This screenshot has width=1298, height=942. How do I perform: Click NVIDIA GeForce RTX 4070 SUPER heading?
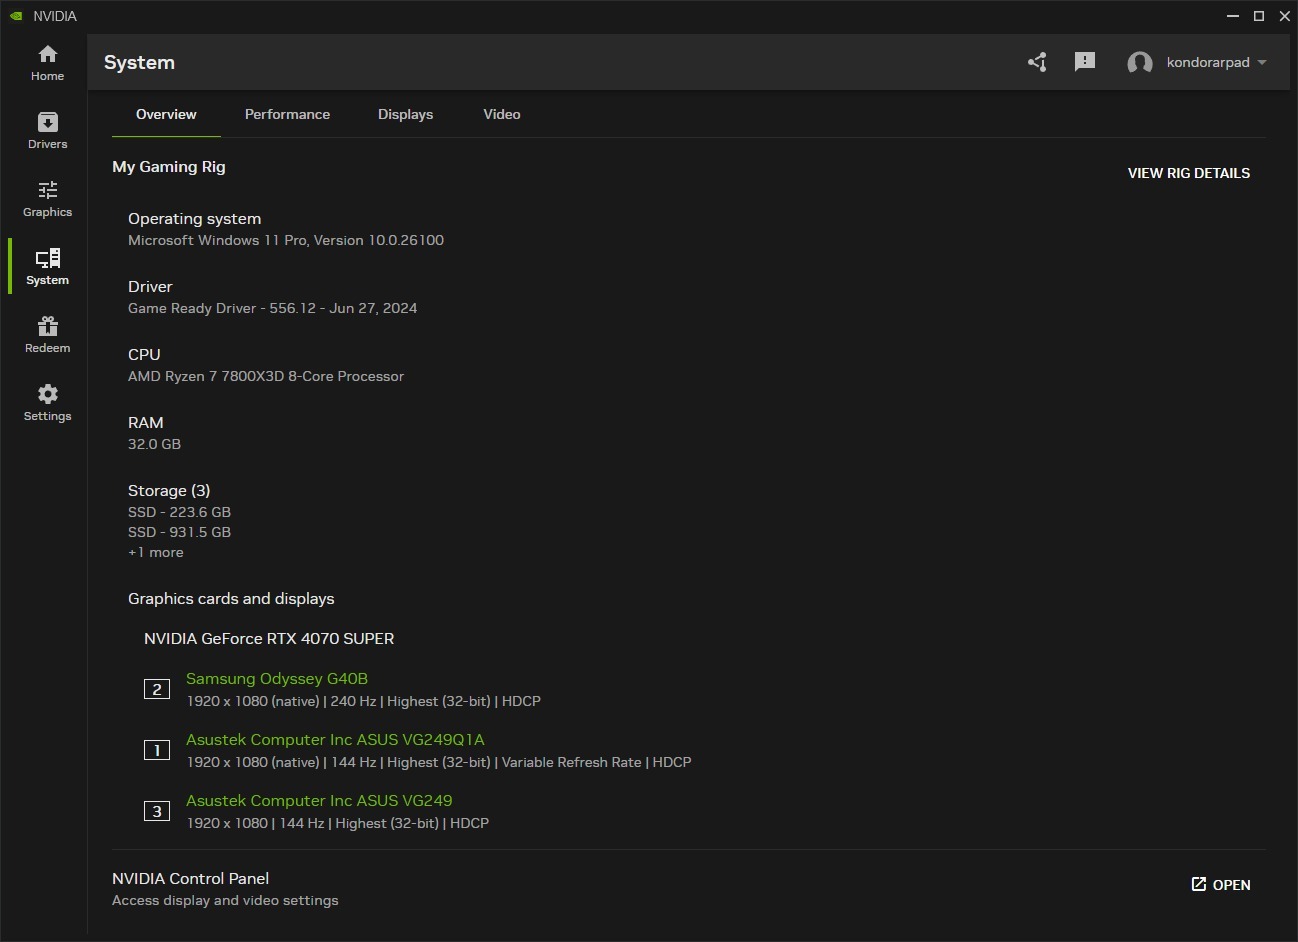(269, 639)
